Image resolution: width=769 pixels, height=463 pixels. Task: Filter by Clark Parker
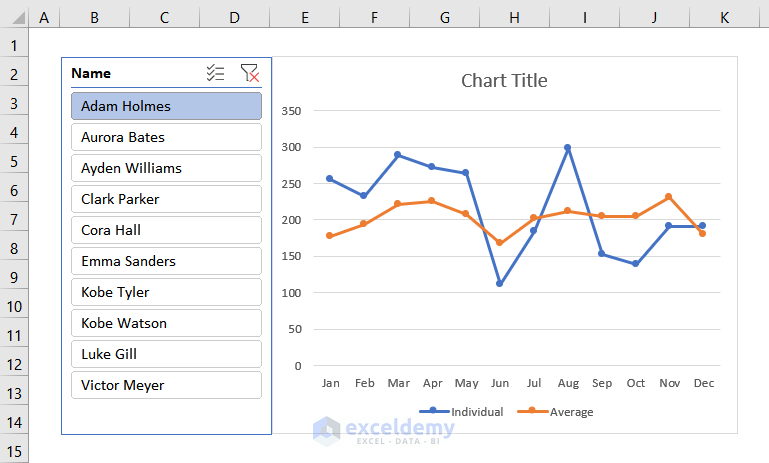point(166,199)
